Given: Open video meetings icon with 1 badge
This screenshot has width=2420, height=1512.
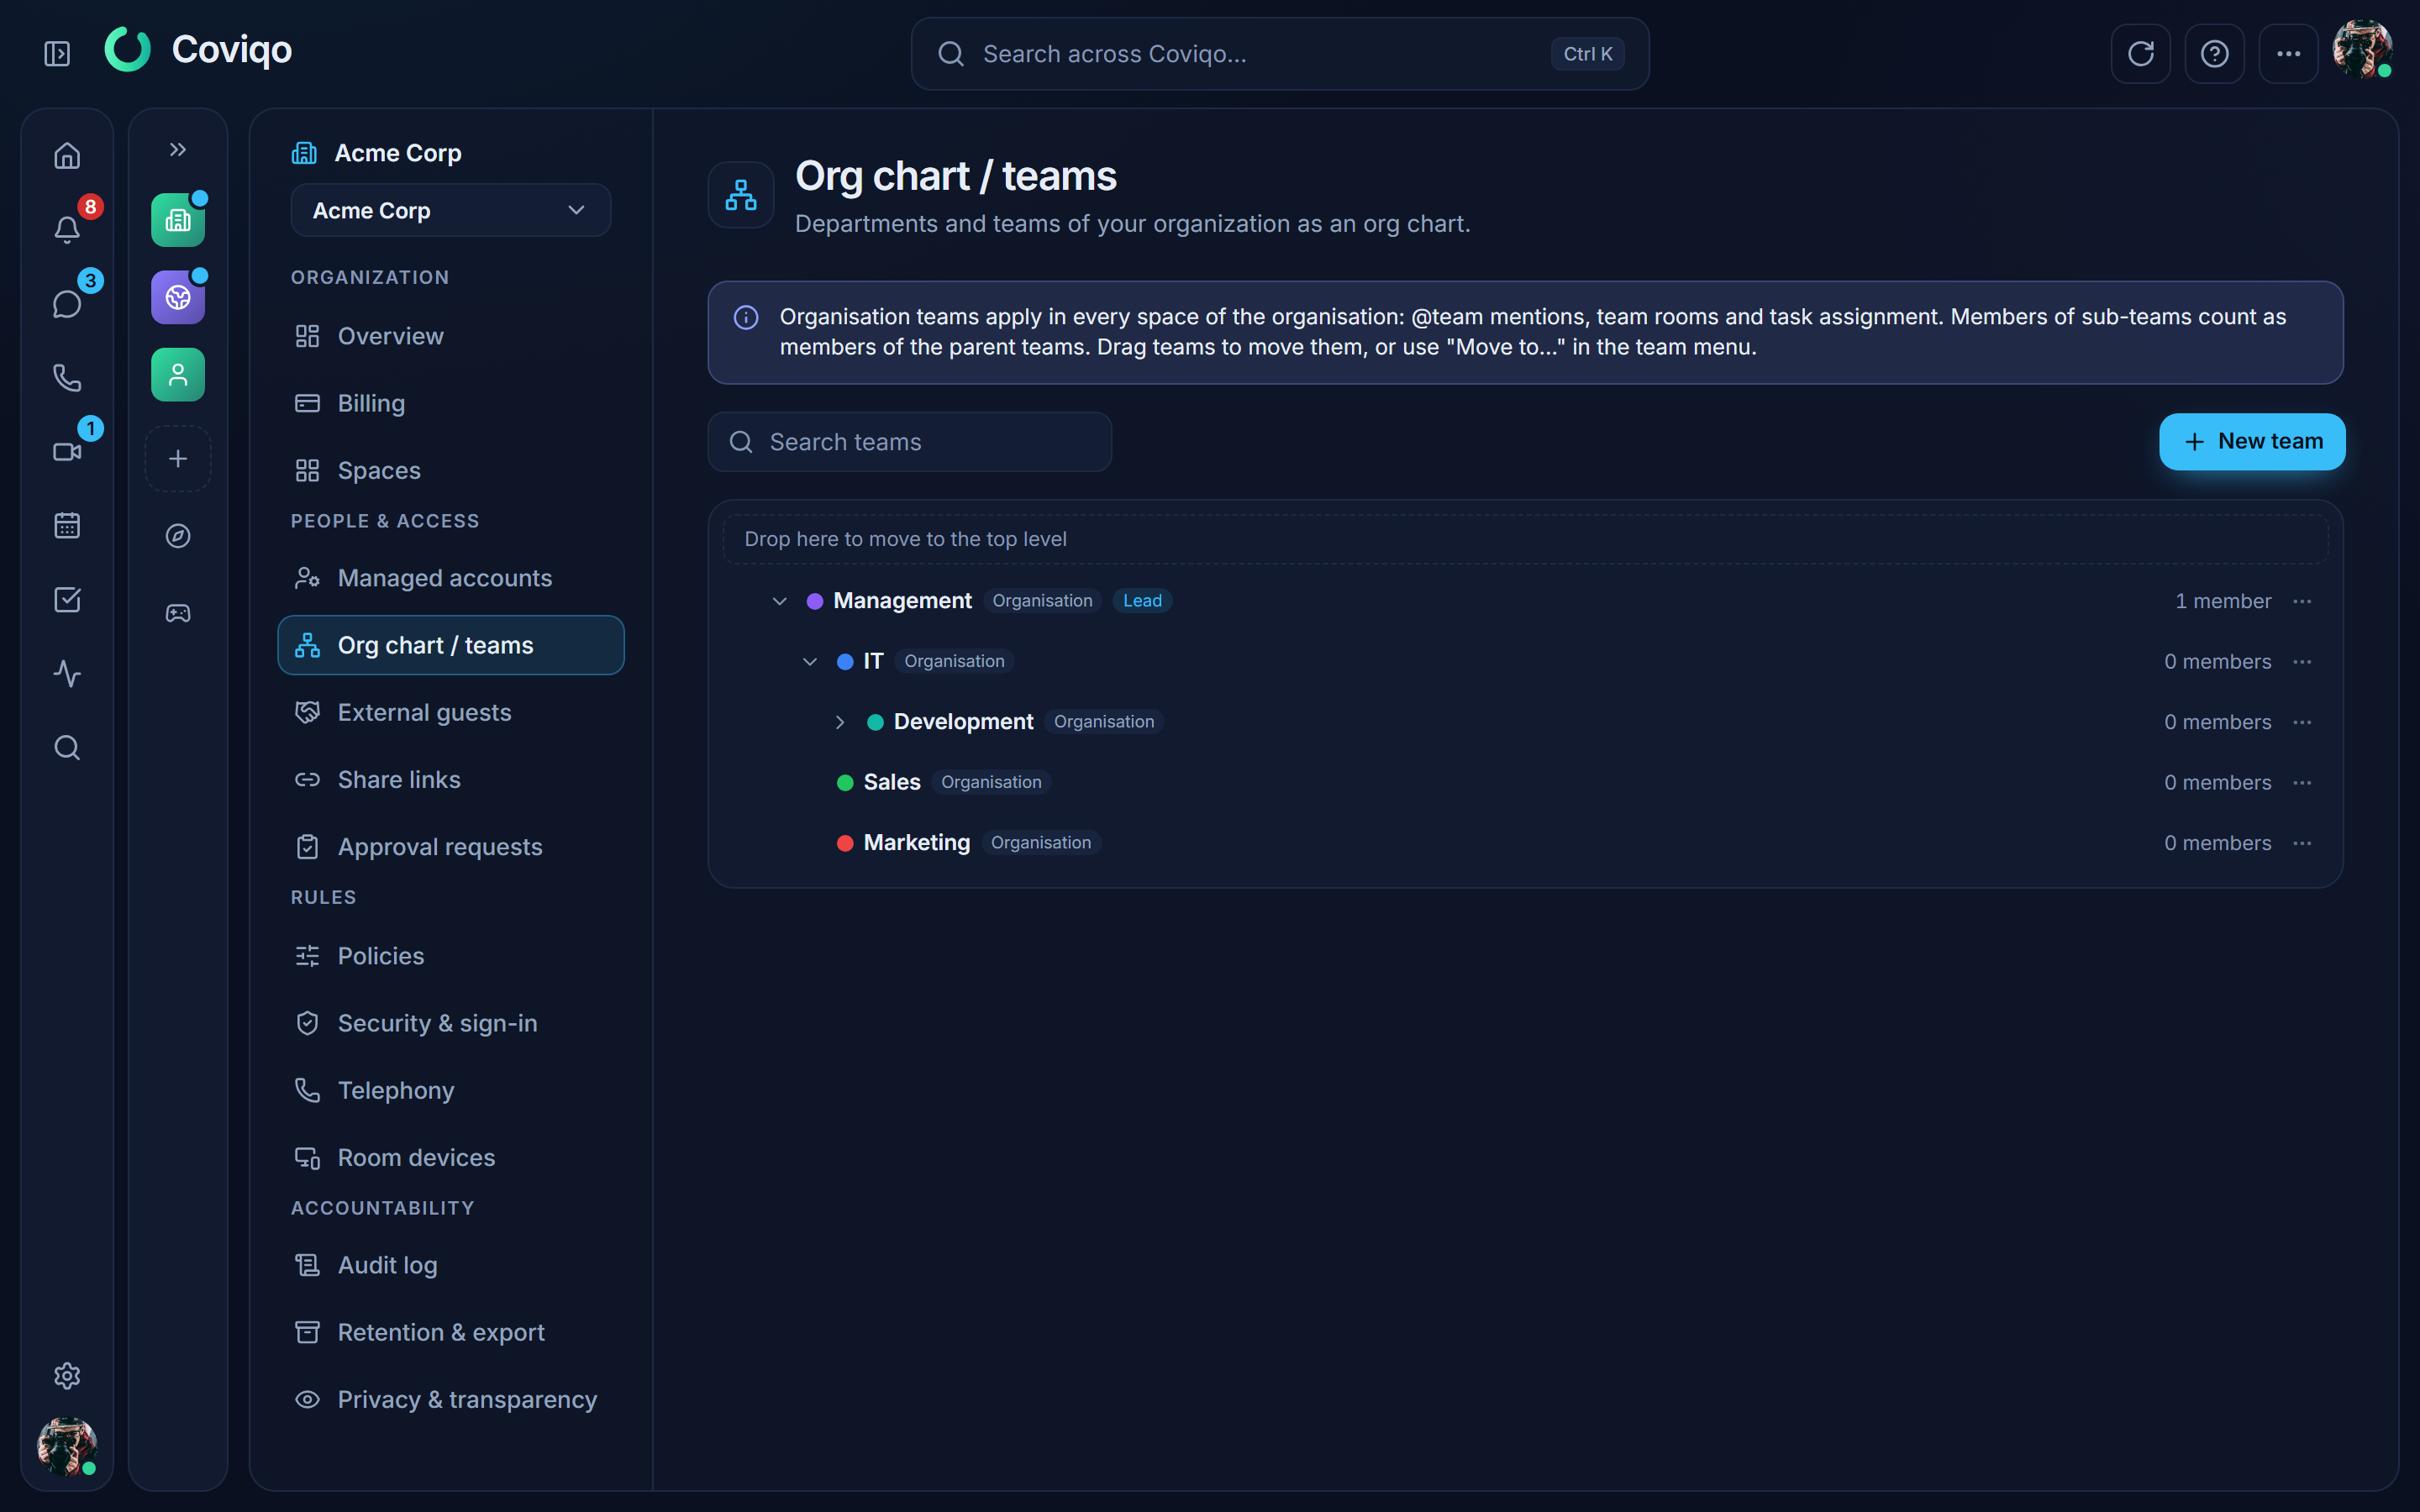Looking at the screenshot, I should (67, 452).
